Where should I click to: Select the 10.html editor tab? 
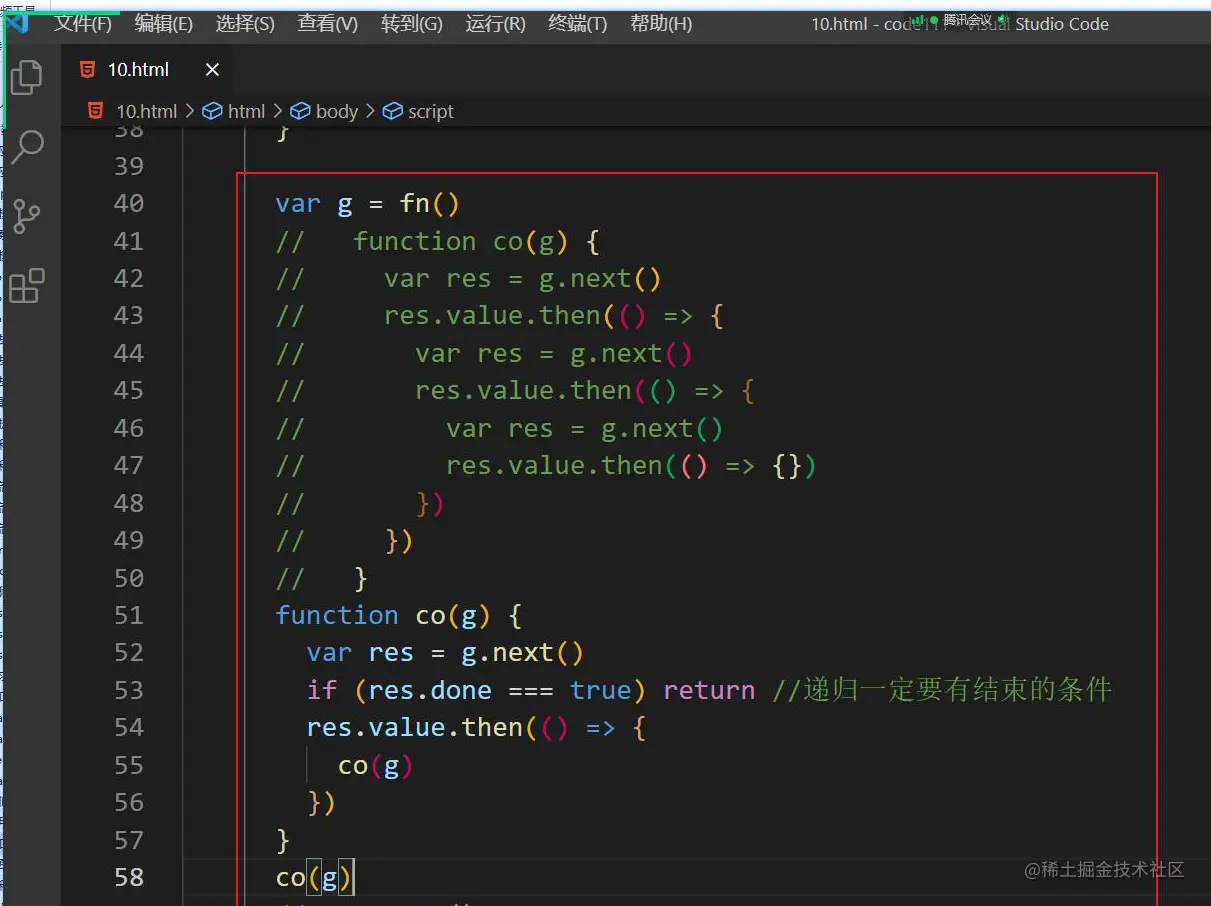pos(149,70)
